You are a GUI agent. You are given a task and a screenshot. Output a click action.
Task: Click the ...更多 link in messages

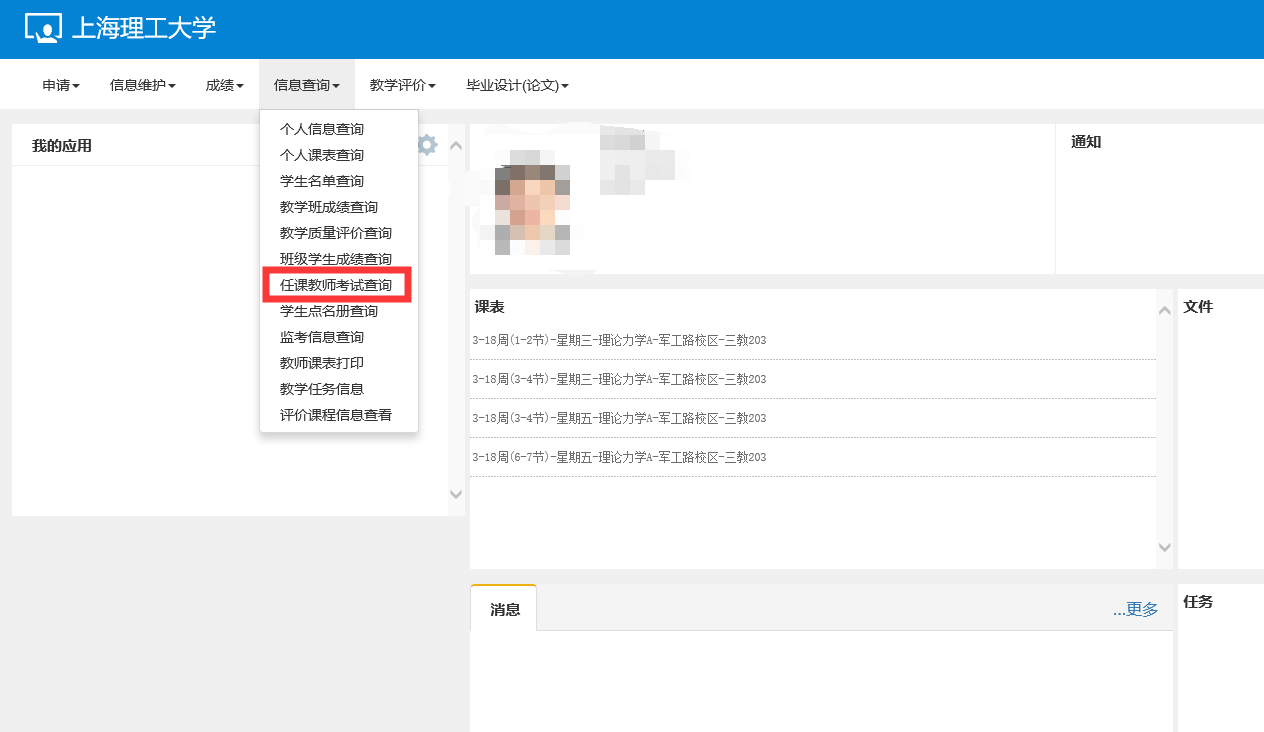tap(1135, 609)
